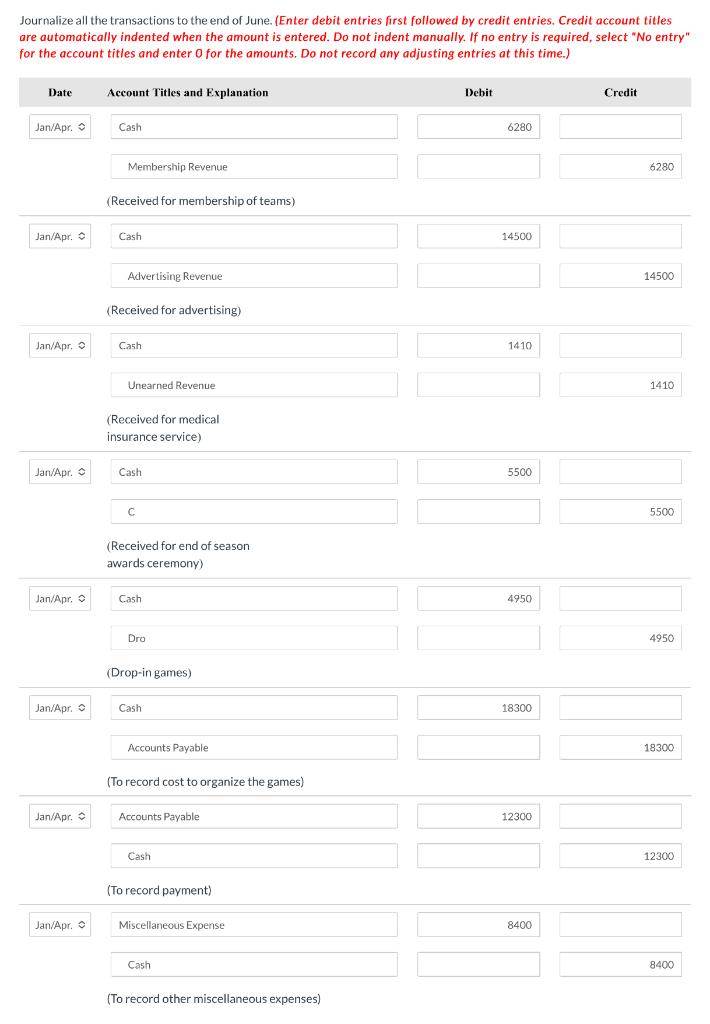Open the Jan/Apr. selector beside the Miscellaneous Expense entry
The image size is (710, 1024).
60,924
